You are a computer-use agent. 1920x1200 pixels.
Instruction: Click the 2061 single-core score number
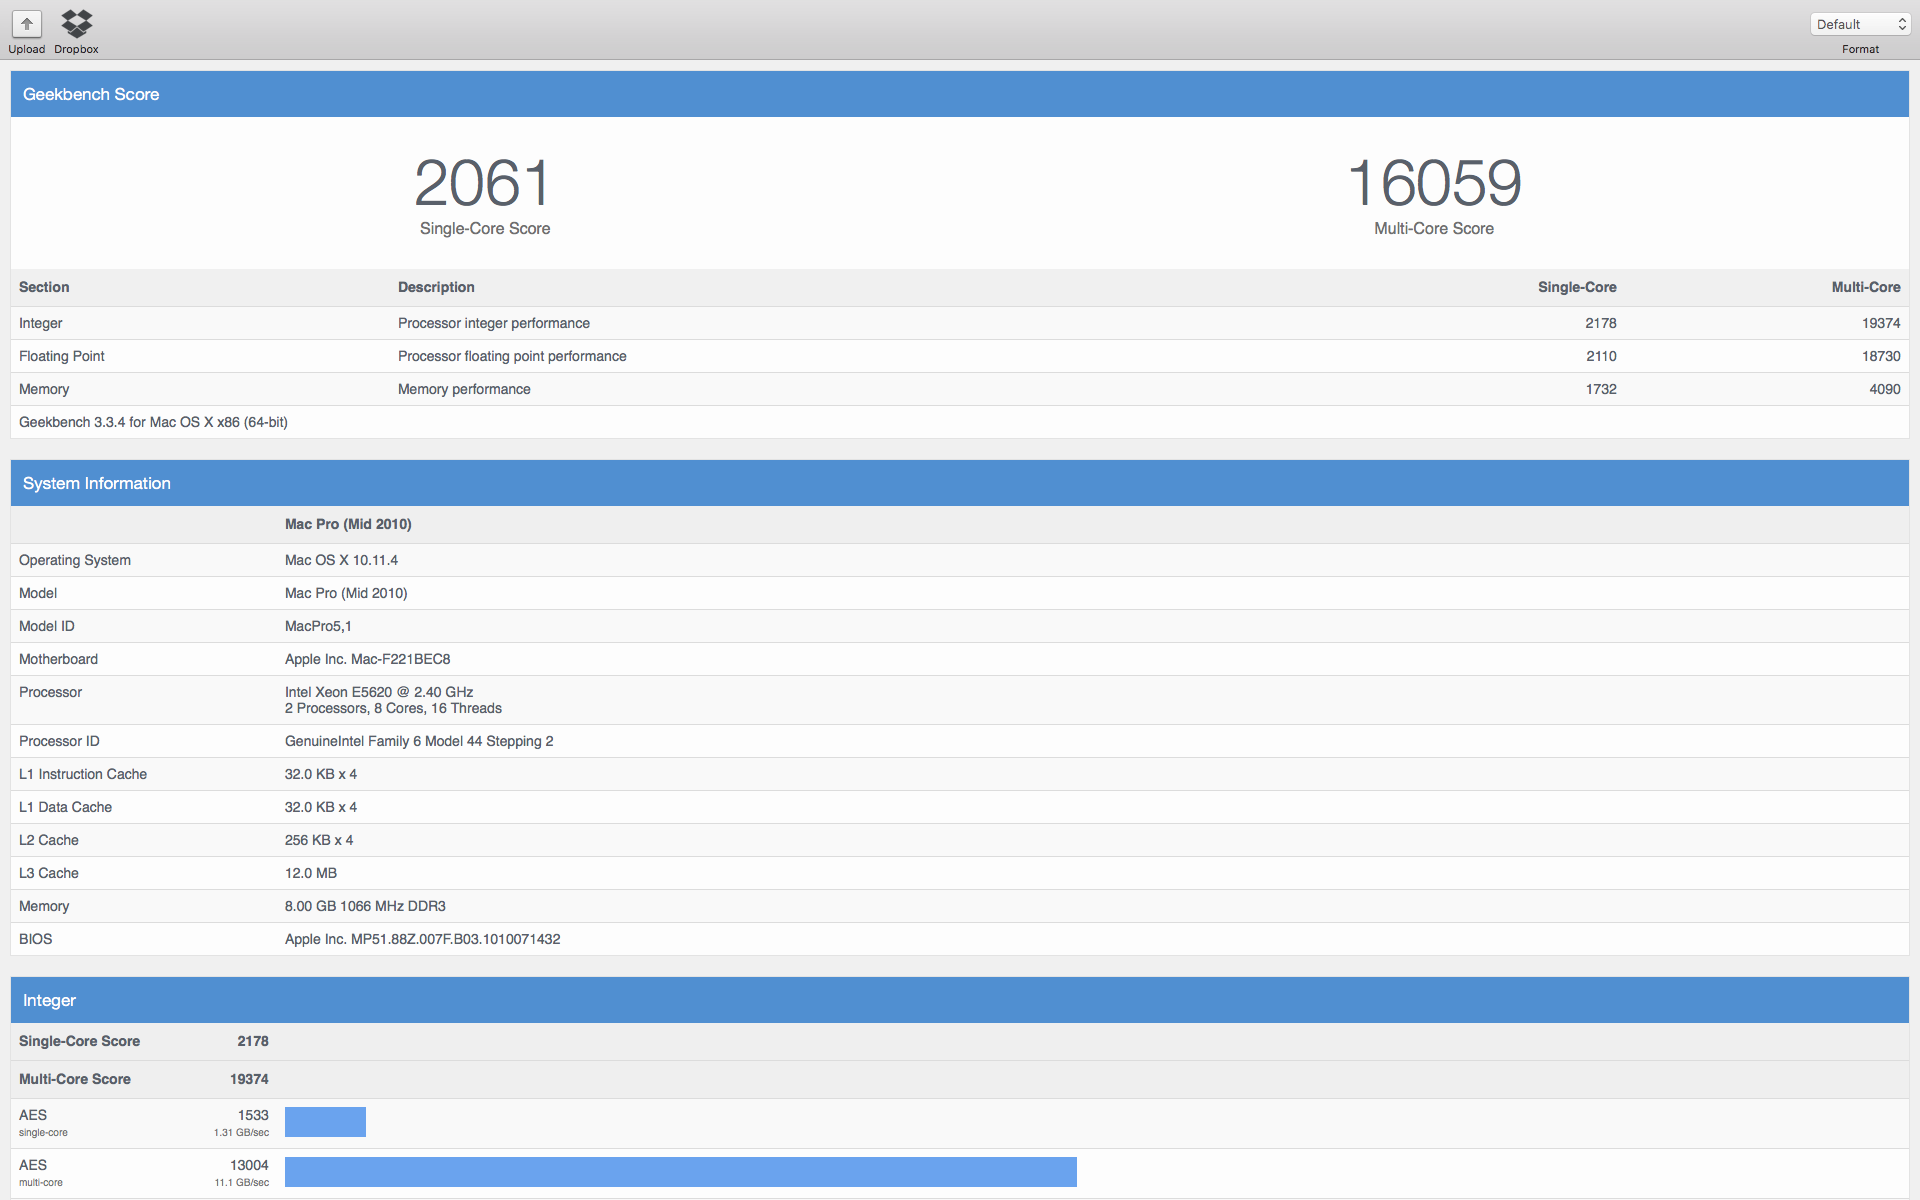484,184
